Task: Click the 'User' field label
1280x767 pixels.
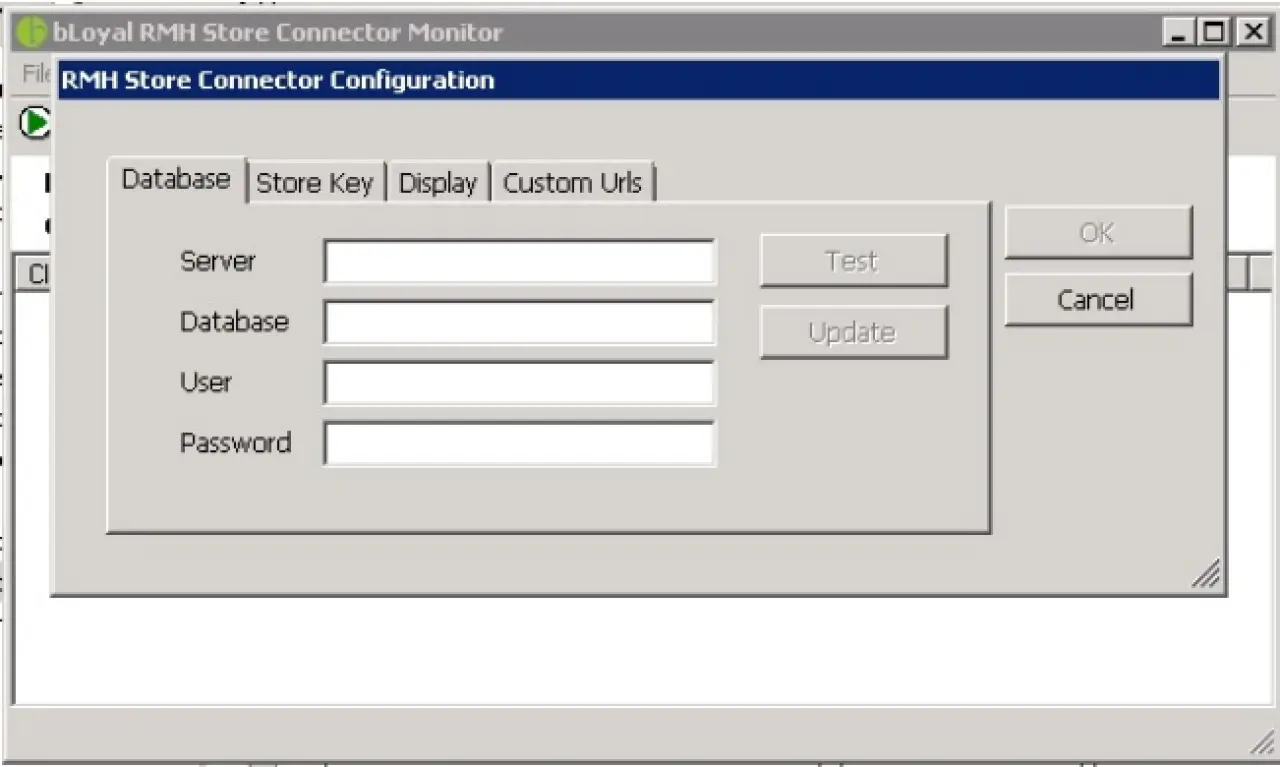Action: click(x=206, y=382)
